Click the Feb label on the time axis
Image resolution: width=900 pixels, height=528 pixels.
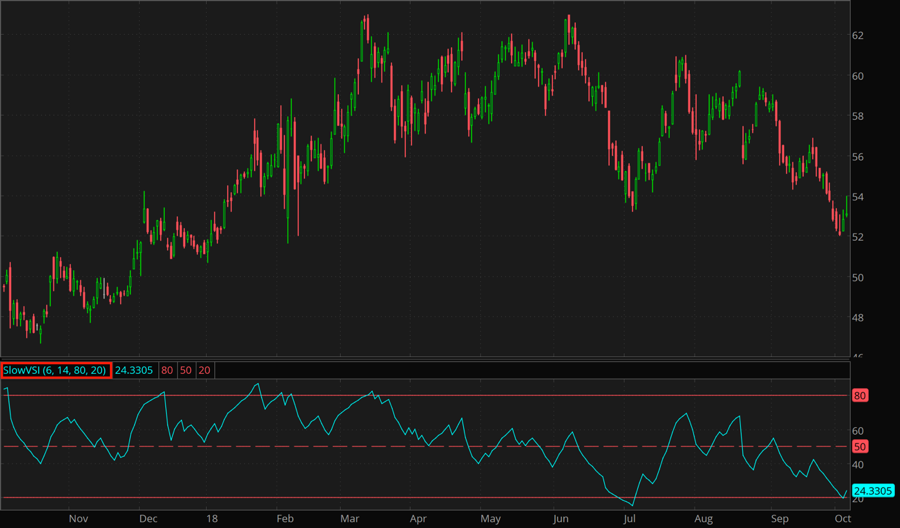point(284,519)
